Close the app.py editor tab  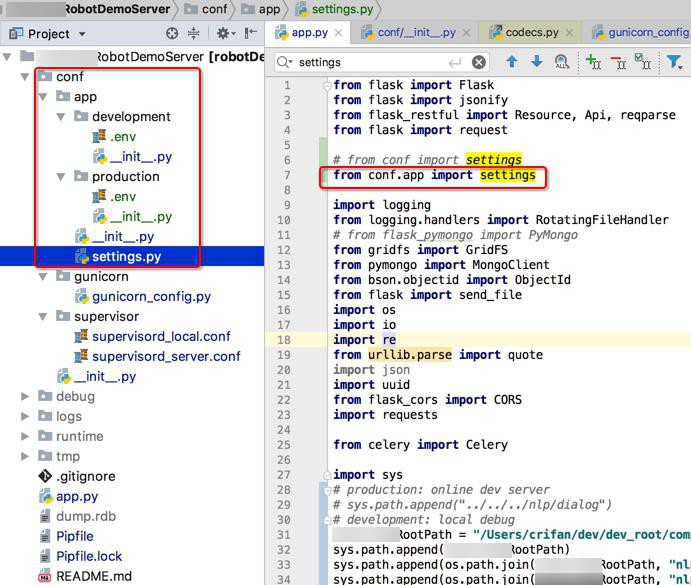(338, 32)
